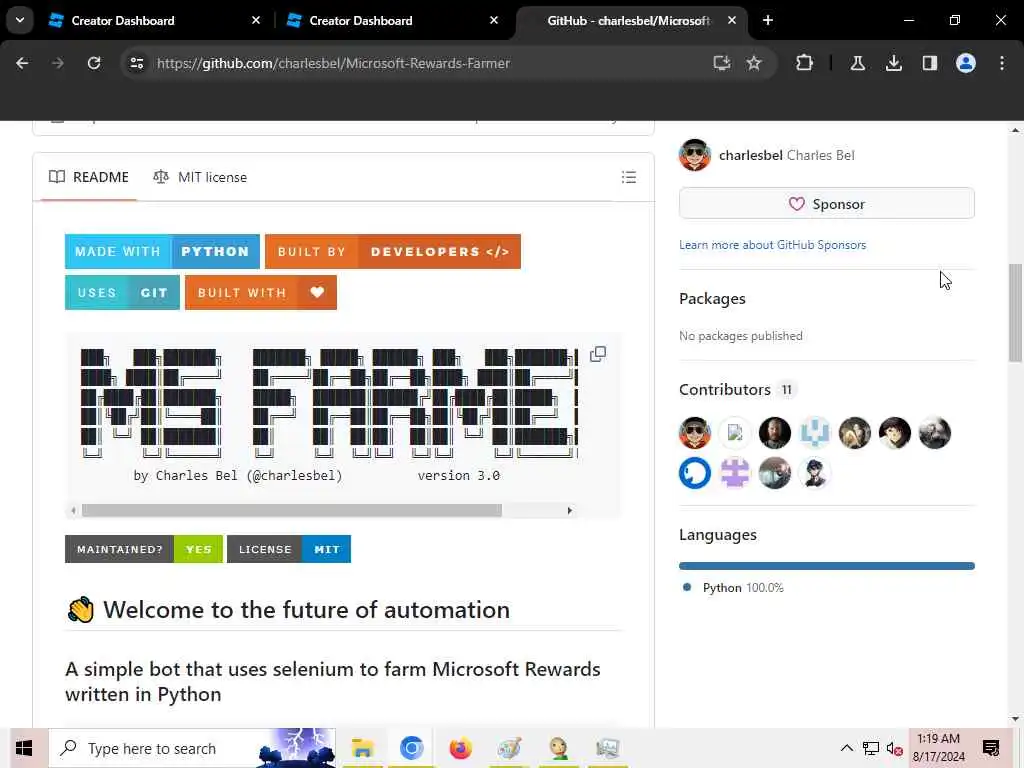Expand the tab search dropdown
Image resolution: width=1024 pixels, height=768 pixels.
(x=20, y=20)
